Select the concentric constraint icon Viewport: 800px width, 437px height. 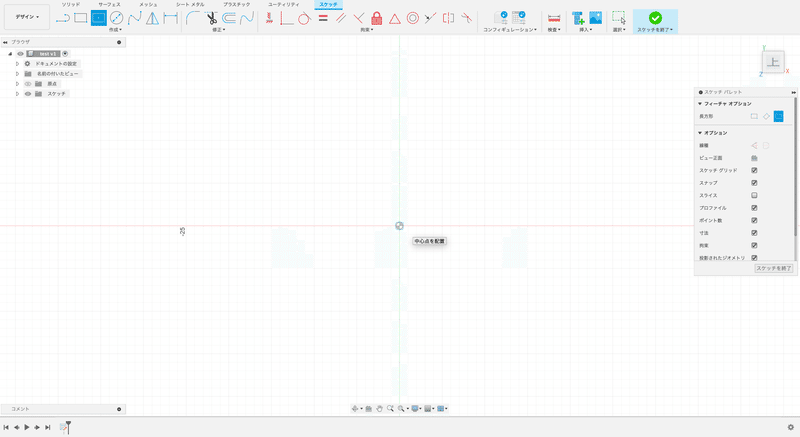(413, 18)
